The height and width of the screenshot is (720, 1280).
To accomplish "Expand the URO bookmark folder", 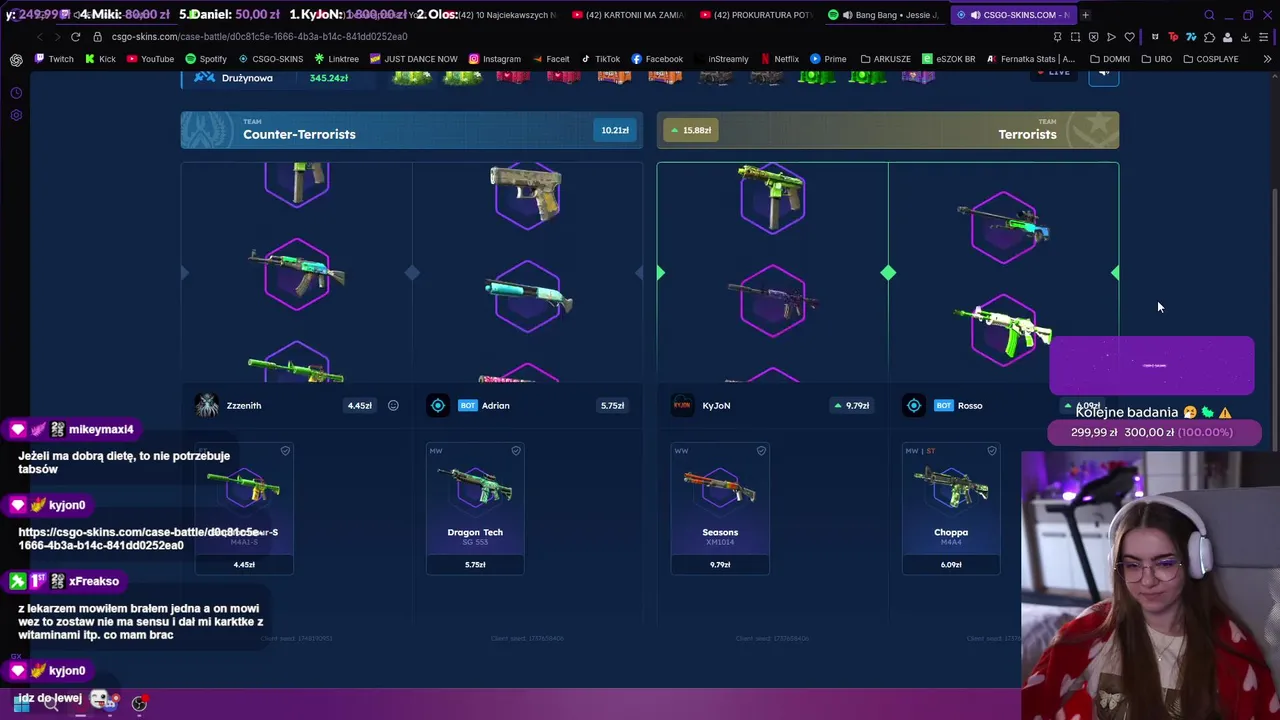I will (x=1156, y=59).
